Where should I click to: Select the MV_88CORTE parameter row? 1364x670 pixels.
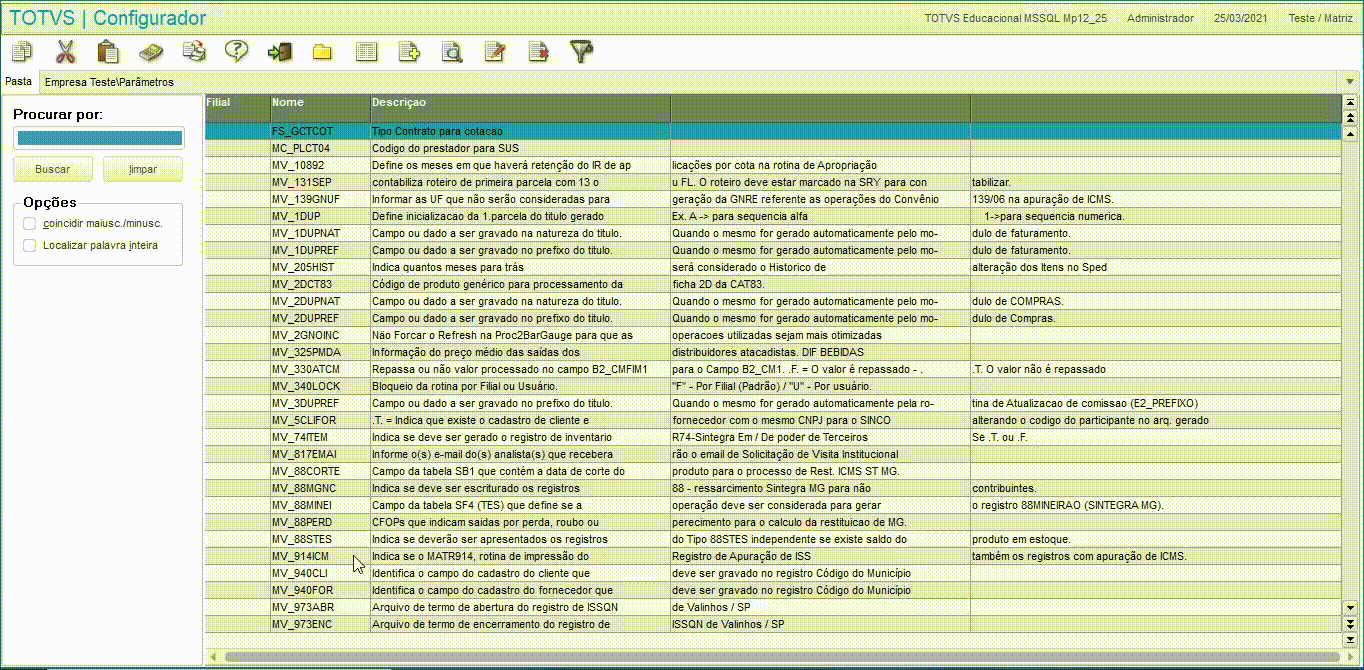[772, 471]
